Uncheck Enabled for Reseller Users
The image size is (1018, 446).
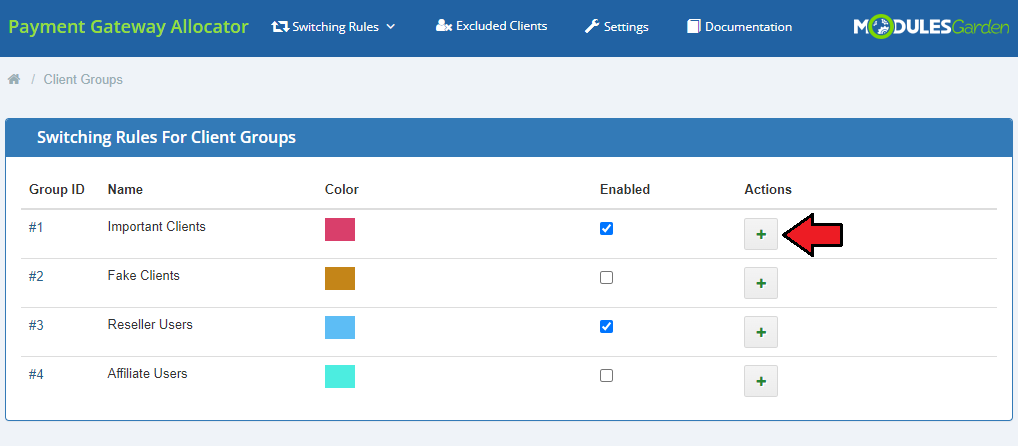click(x=606, y=327)
